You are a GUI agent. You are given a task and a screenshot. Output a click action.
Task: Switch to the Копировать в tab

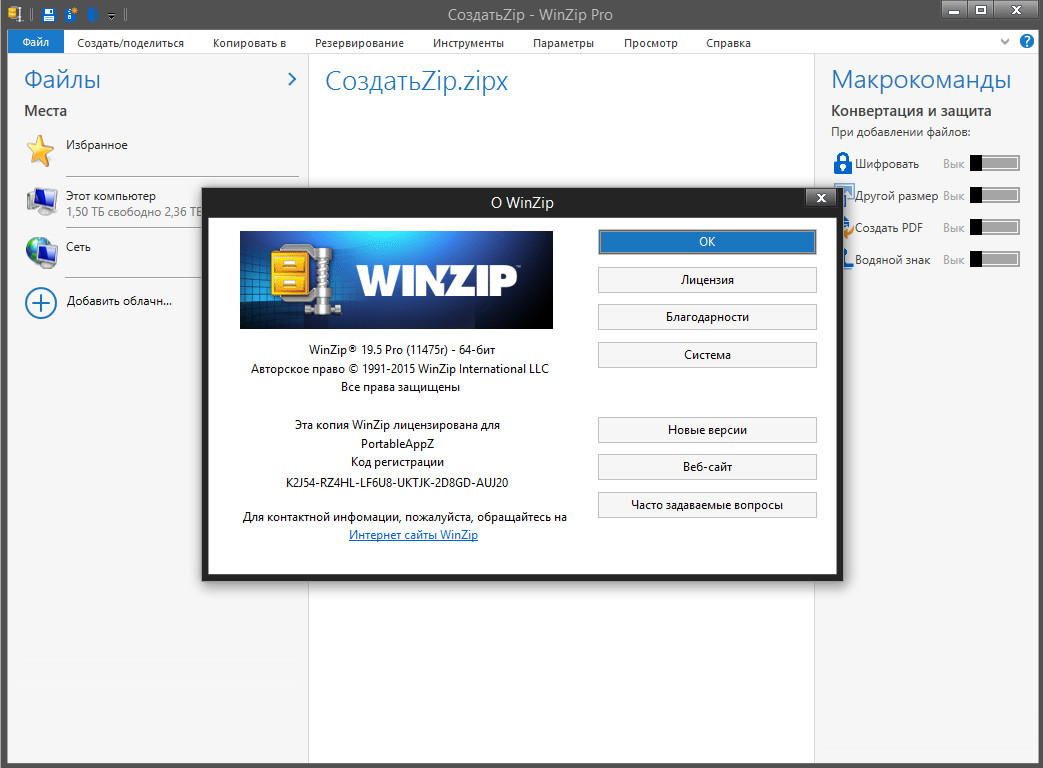pyautogui.click(x=249, y=43)
